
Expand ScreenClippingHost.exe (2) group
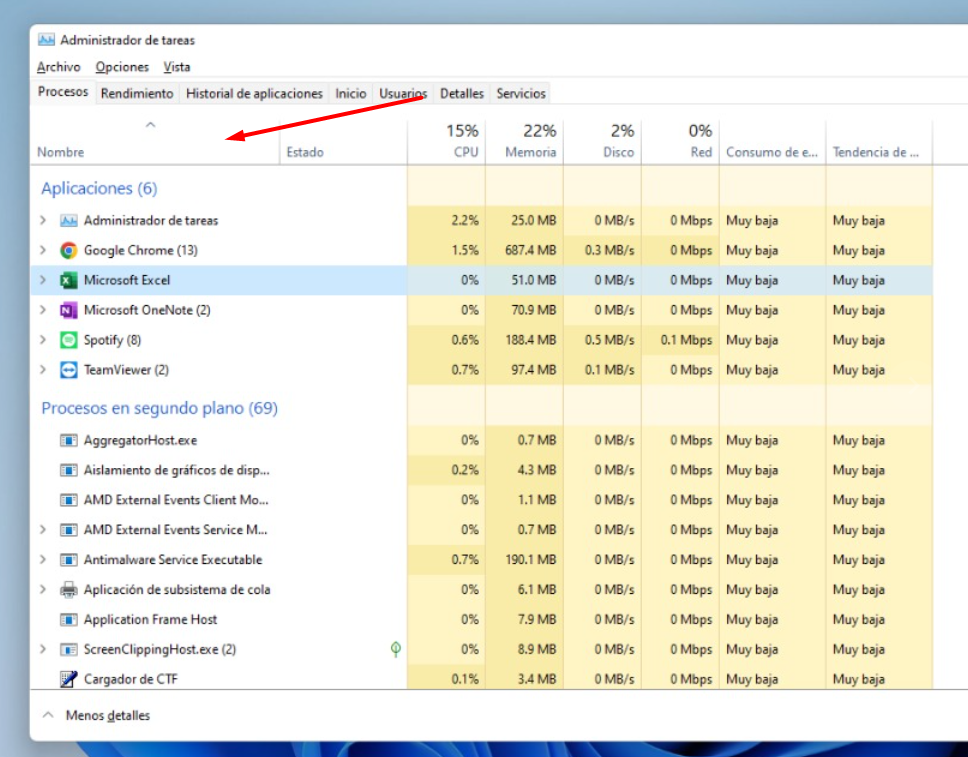(43, 649)
